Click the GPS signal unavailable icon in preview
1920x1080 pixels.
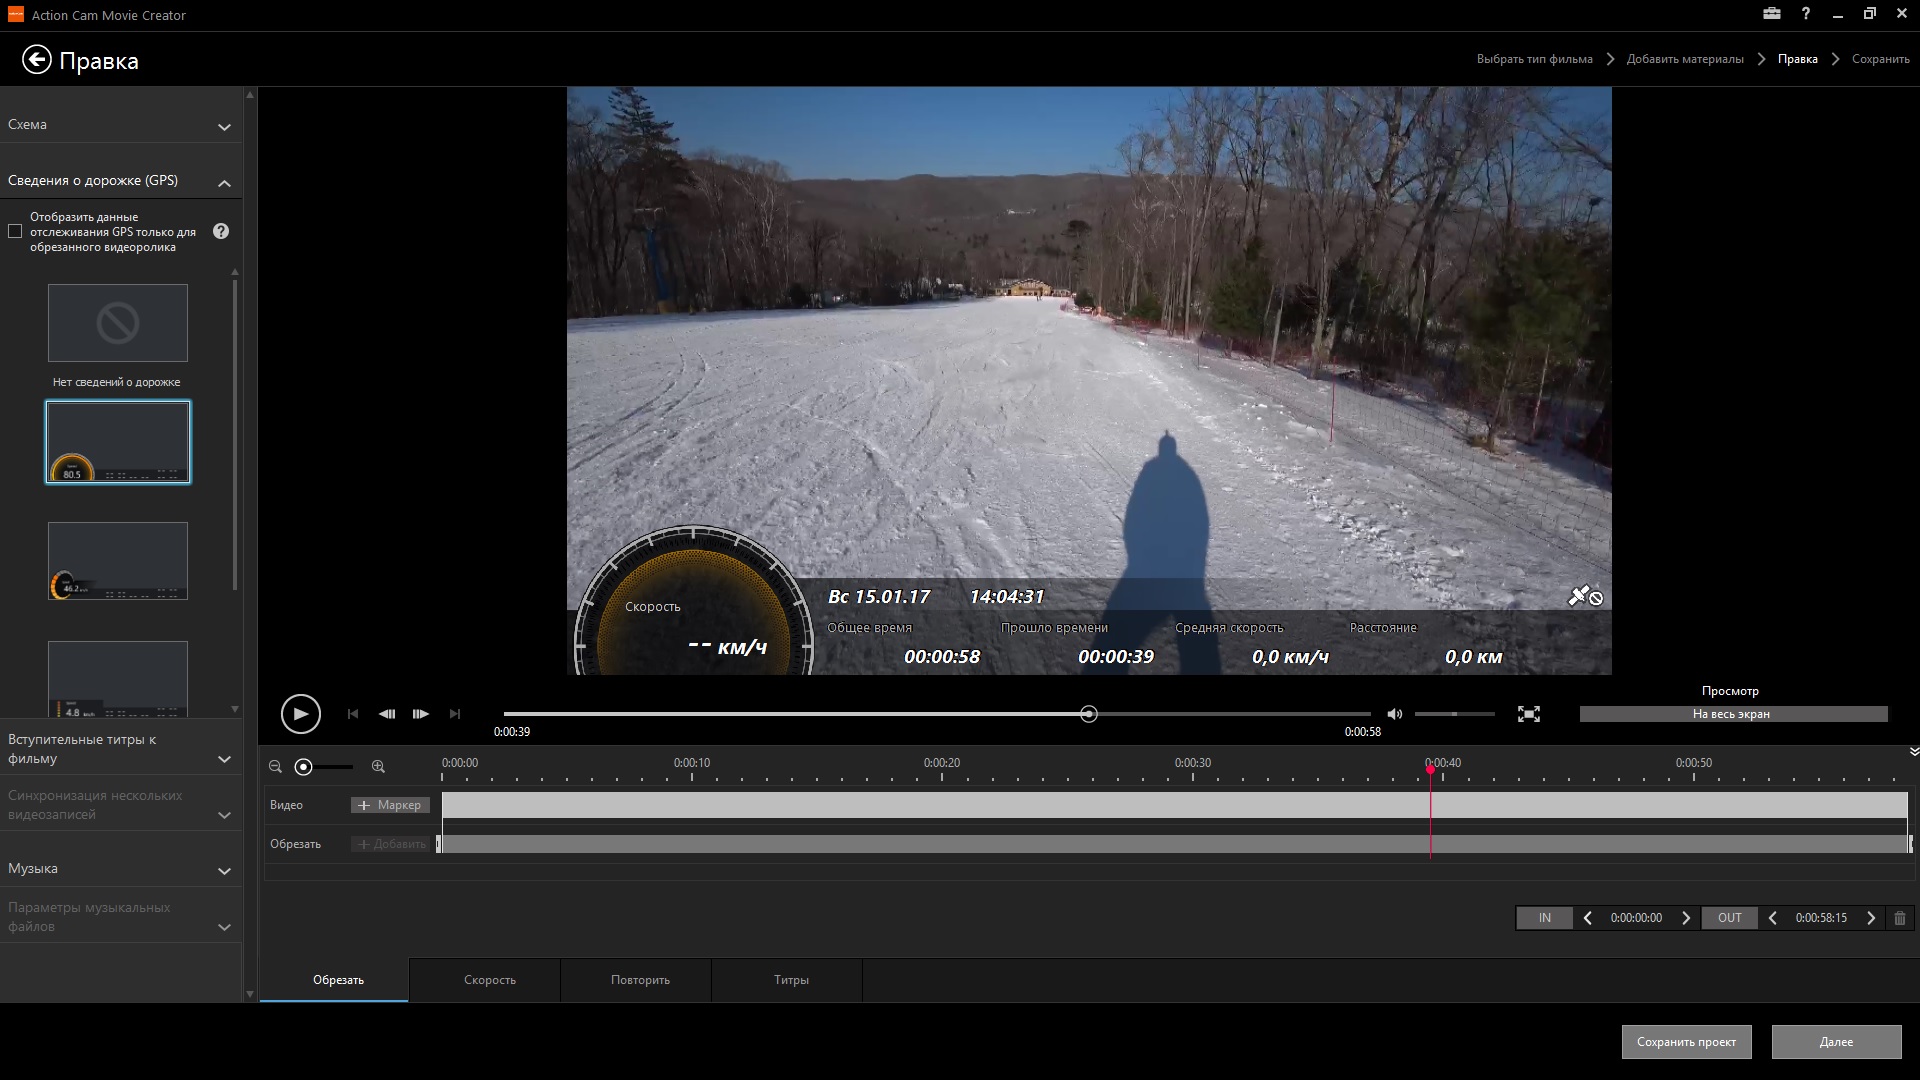tap(1585, 597)
